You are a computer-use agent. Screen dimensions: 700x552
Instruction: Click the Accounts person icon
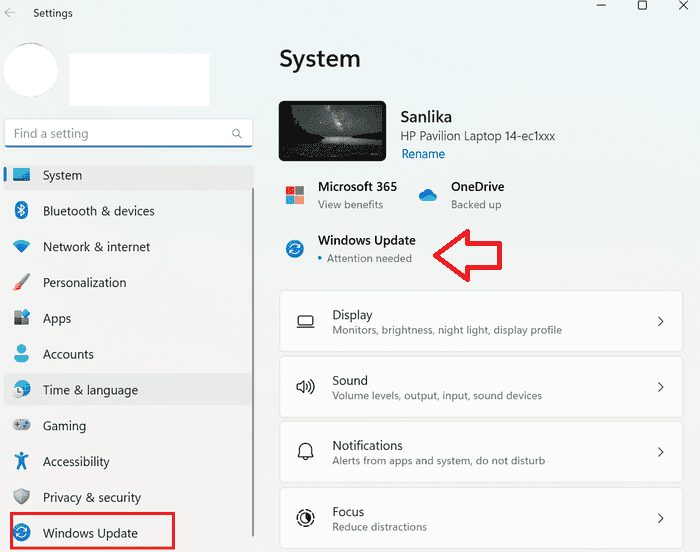tap(21, 353)
